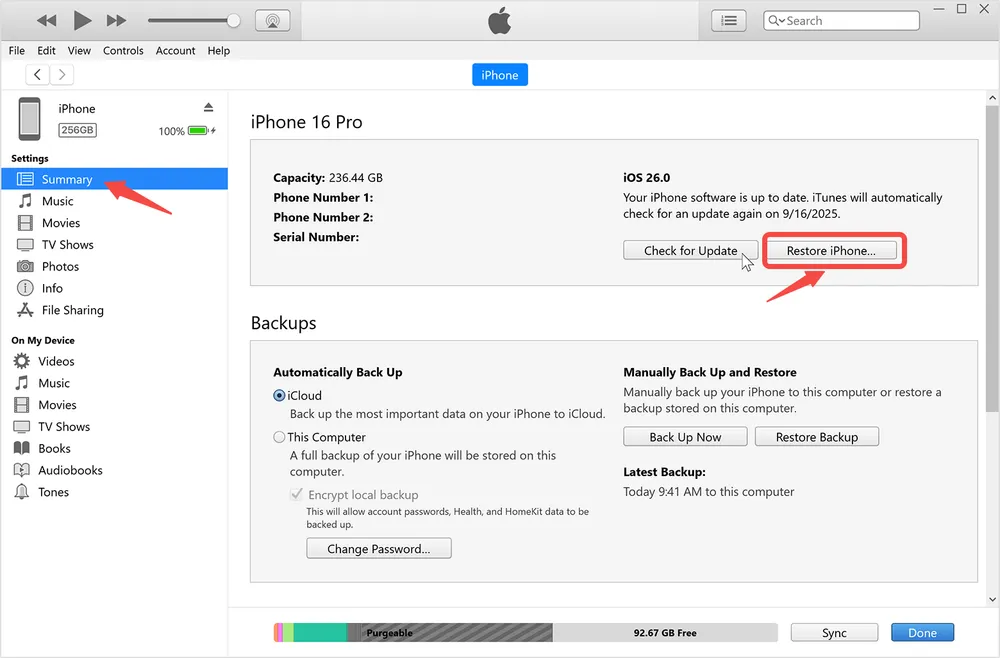The width and height of the screenshot is (1000, 658).
Task: Click the volume slider knob
Action: [x=233, y=20]
